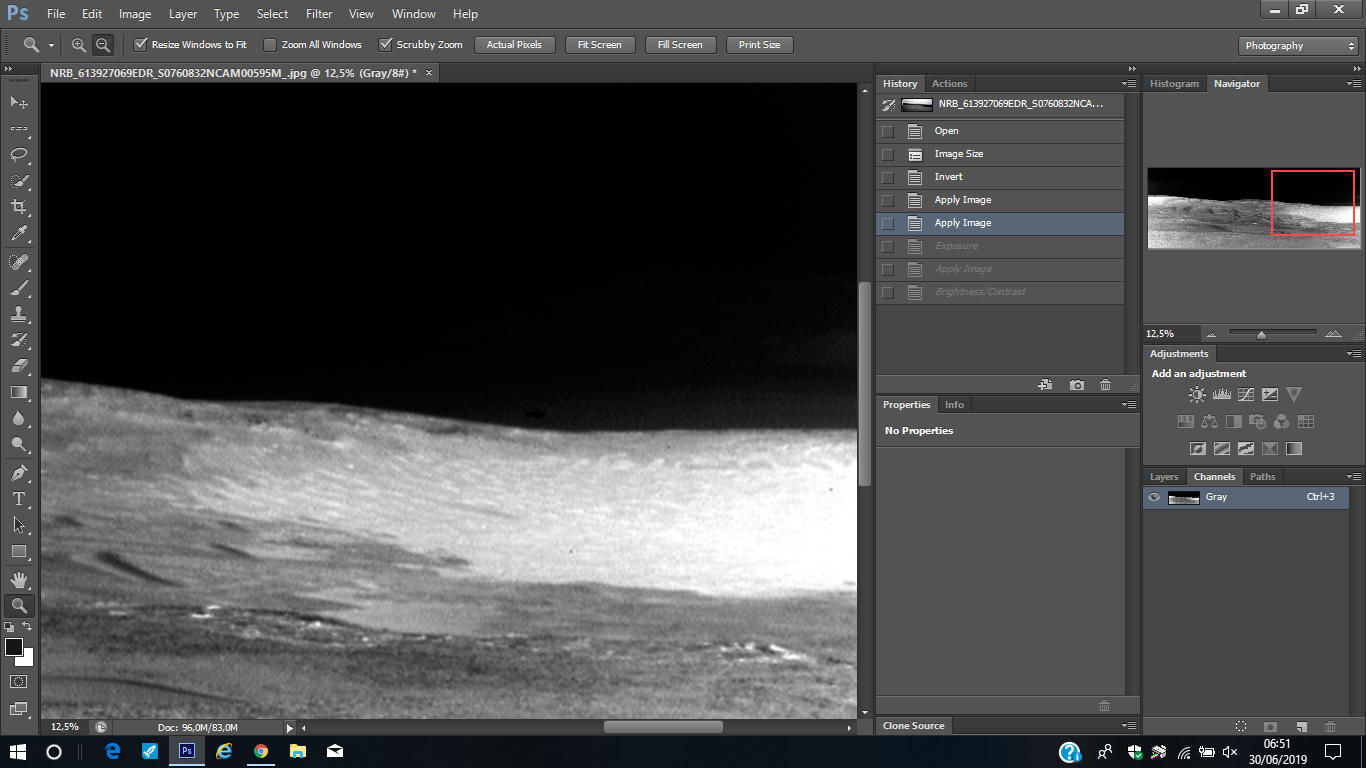Create new snapshot camera icon in History
The image size is (1366, 768).
tap(1076, 385)
